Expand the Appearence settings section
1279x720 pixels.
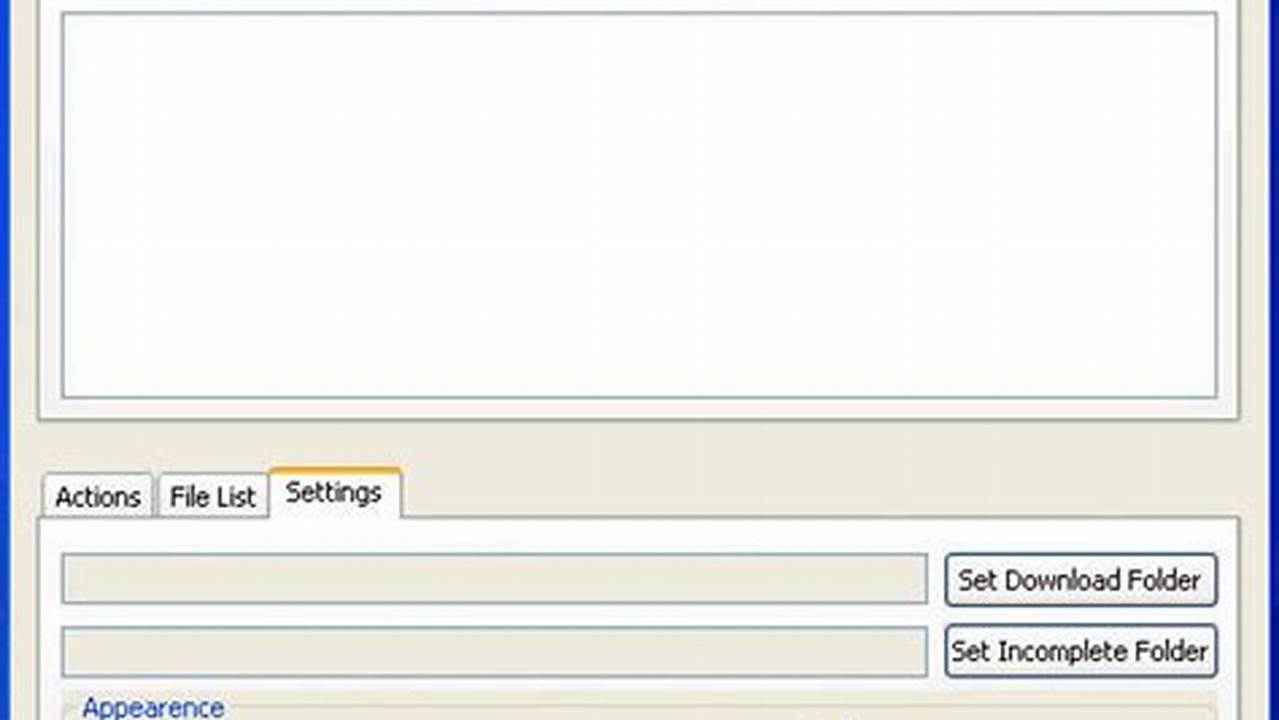[153, 708]
